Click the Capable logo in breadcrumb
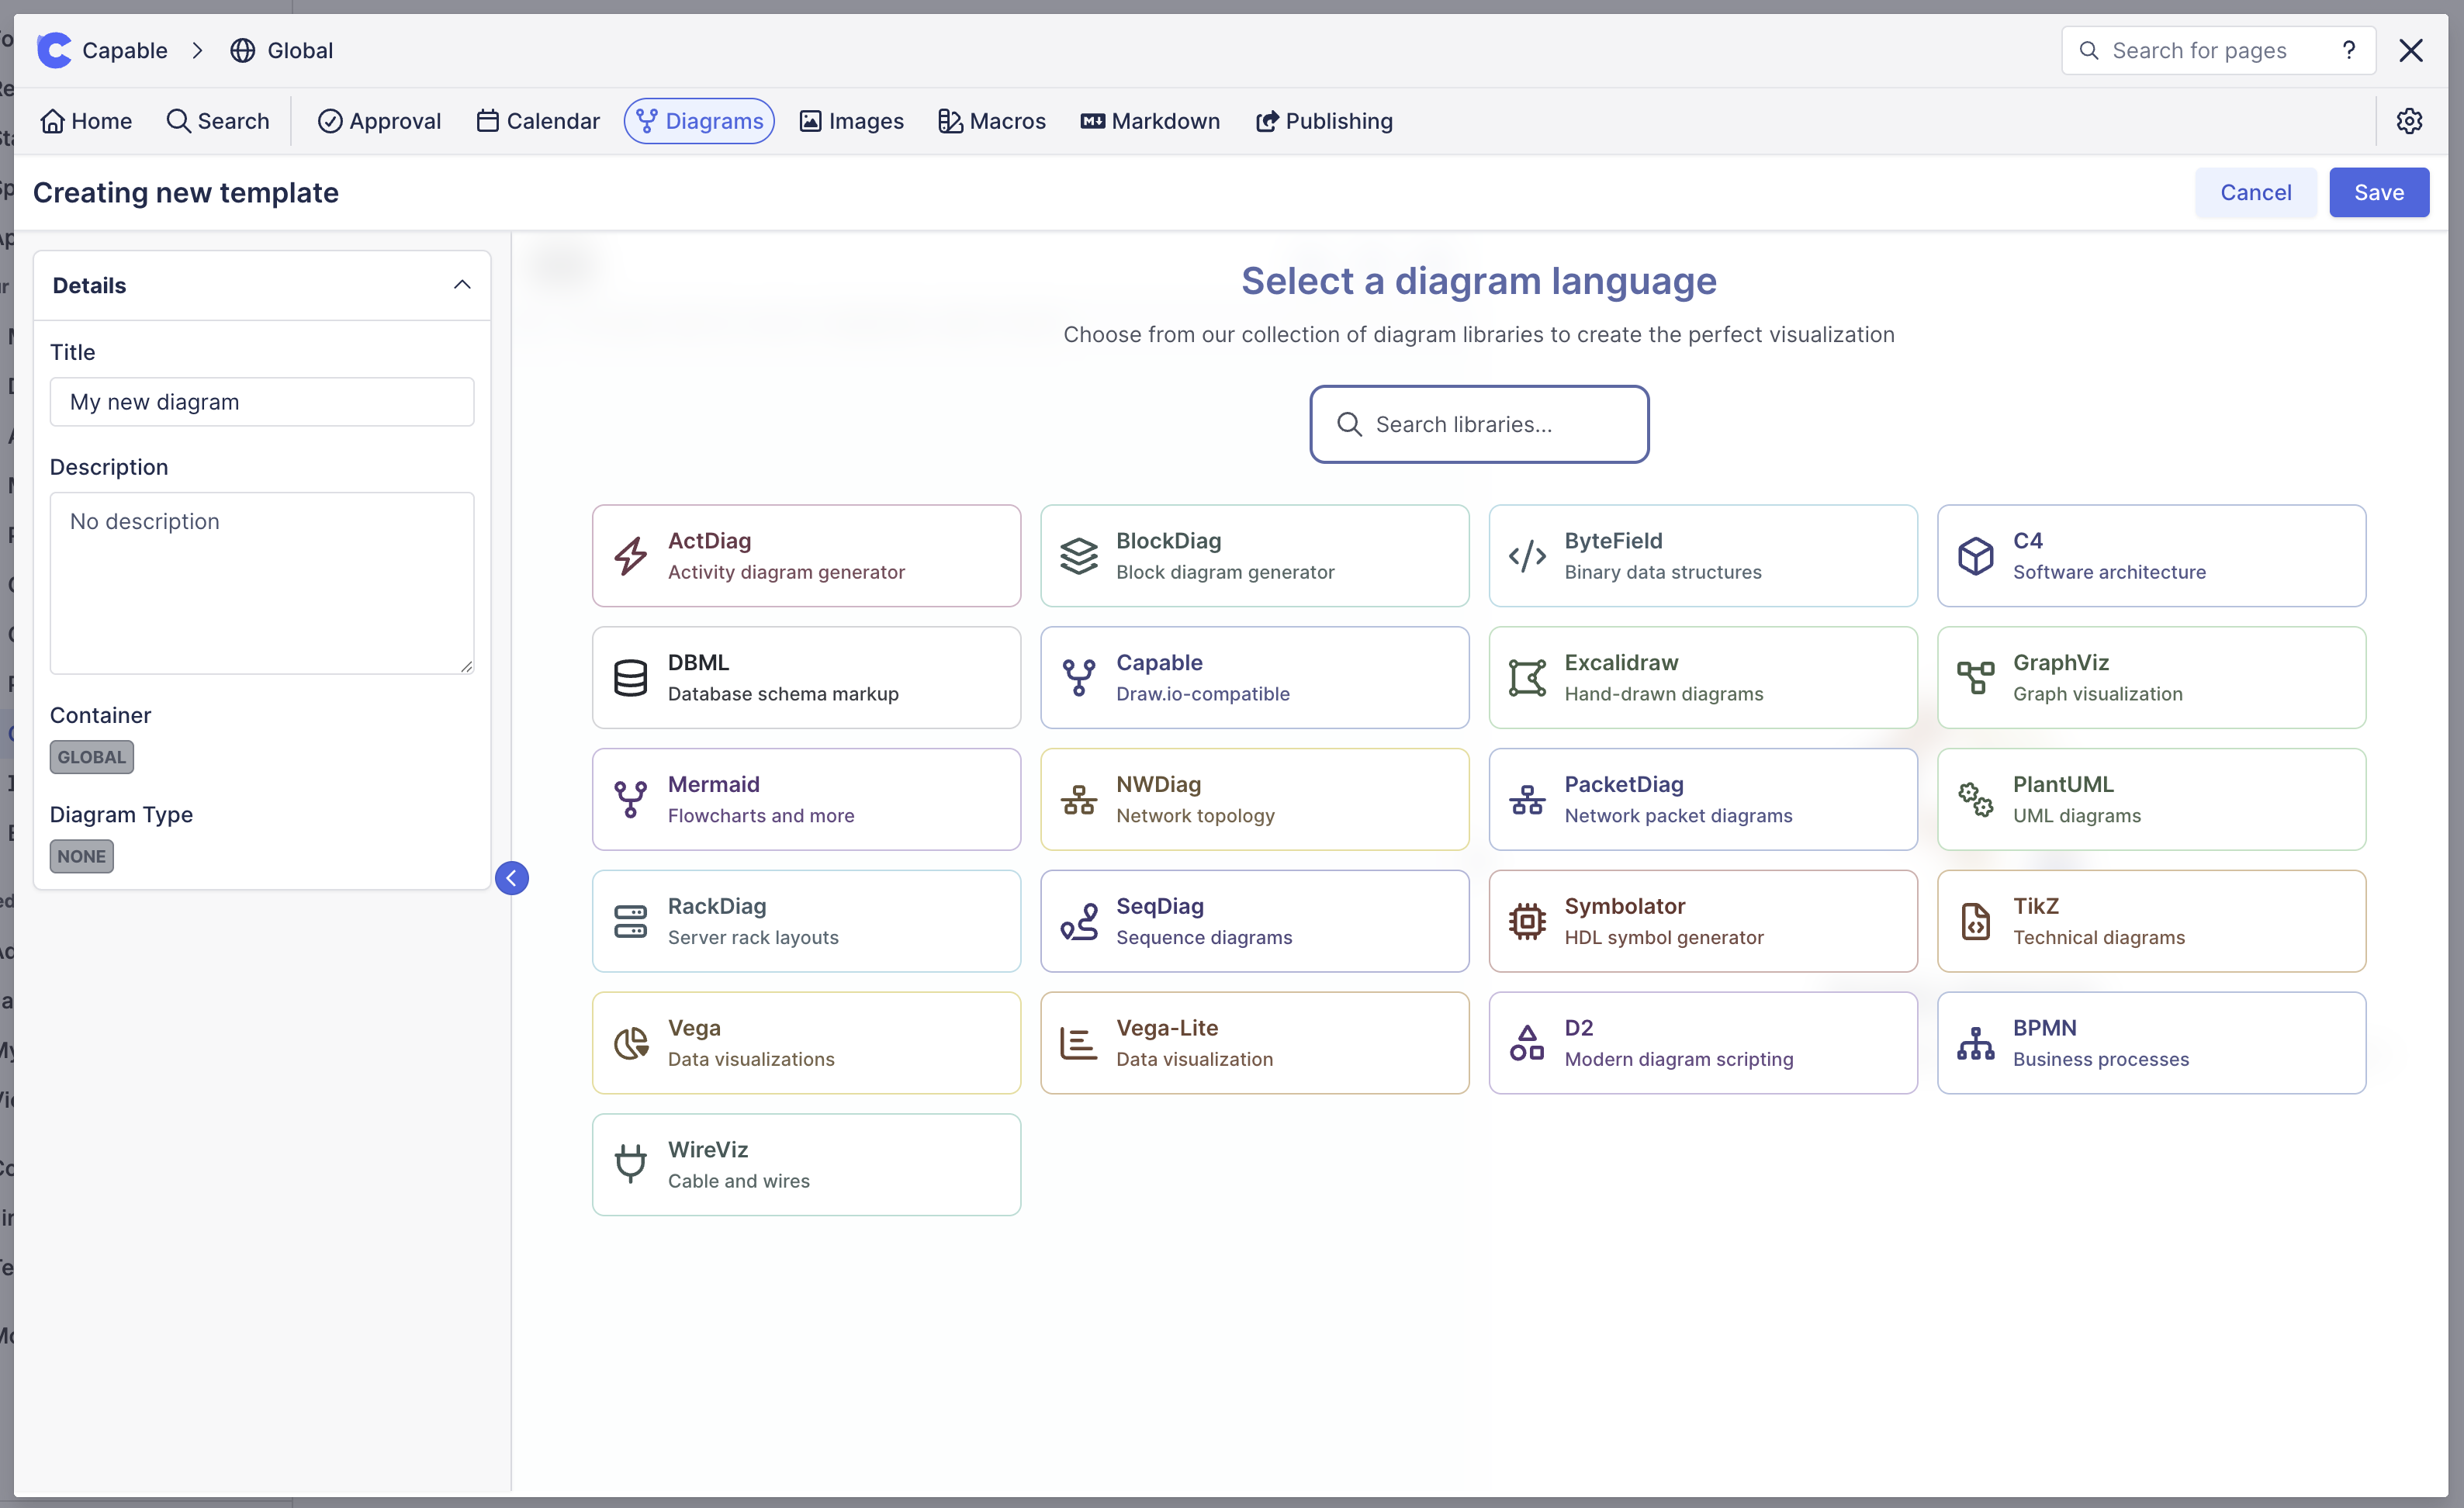Viewport: 2464px width, 1508px height. (55, 50)
